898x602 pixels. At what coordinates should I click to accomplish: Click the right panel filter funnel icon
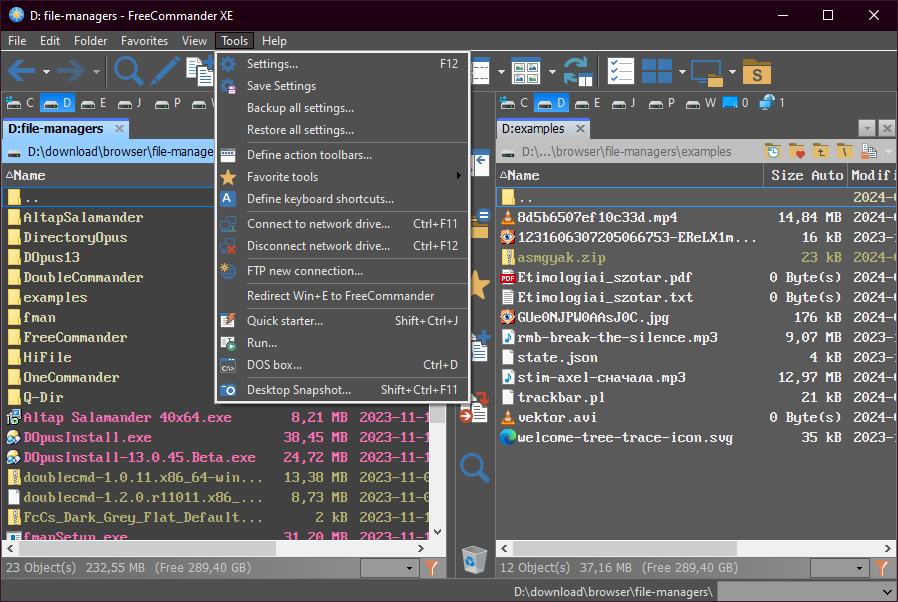(x=883, y=568)
